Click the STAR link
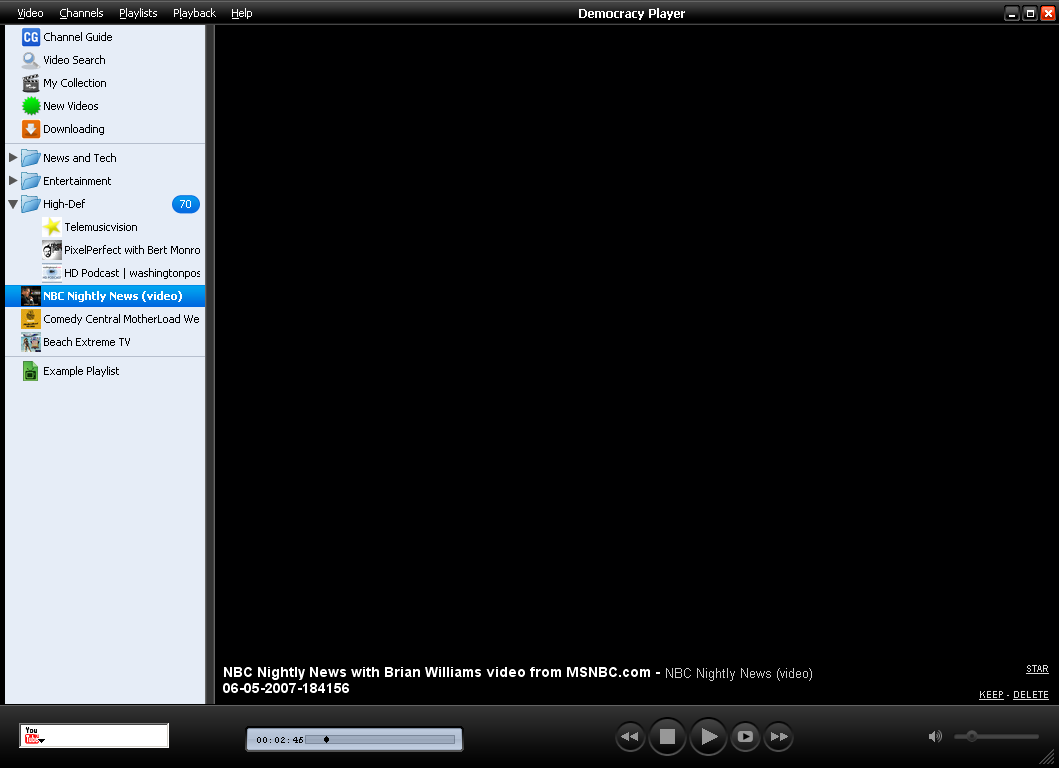Image resolution: width=1059 pixels, height=768 pixels. click(1037, 669)
